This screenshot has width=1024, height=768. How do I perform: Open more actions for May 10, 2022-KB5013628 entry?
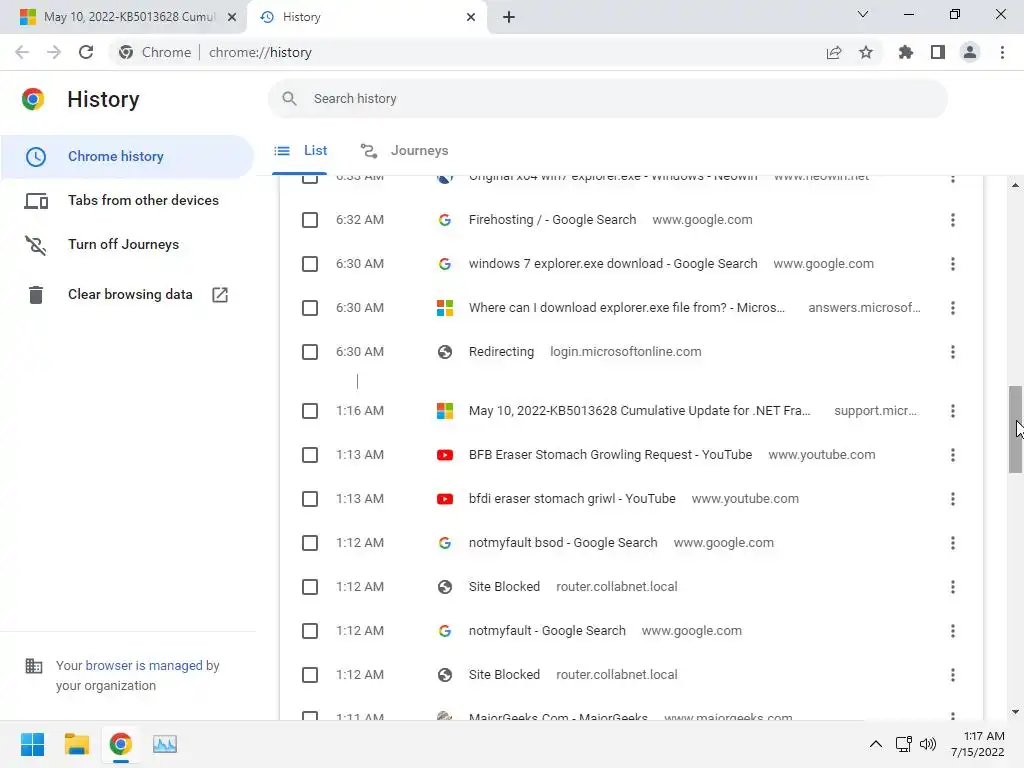coord(953,411)
